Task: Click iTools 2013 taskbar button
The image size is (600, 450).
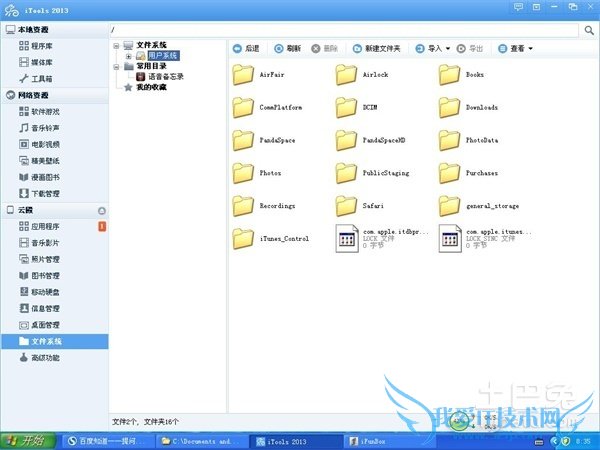Action: 296,441
